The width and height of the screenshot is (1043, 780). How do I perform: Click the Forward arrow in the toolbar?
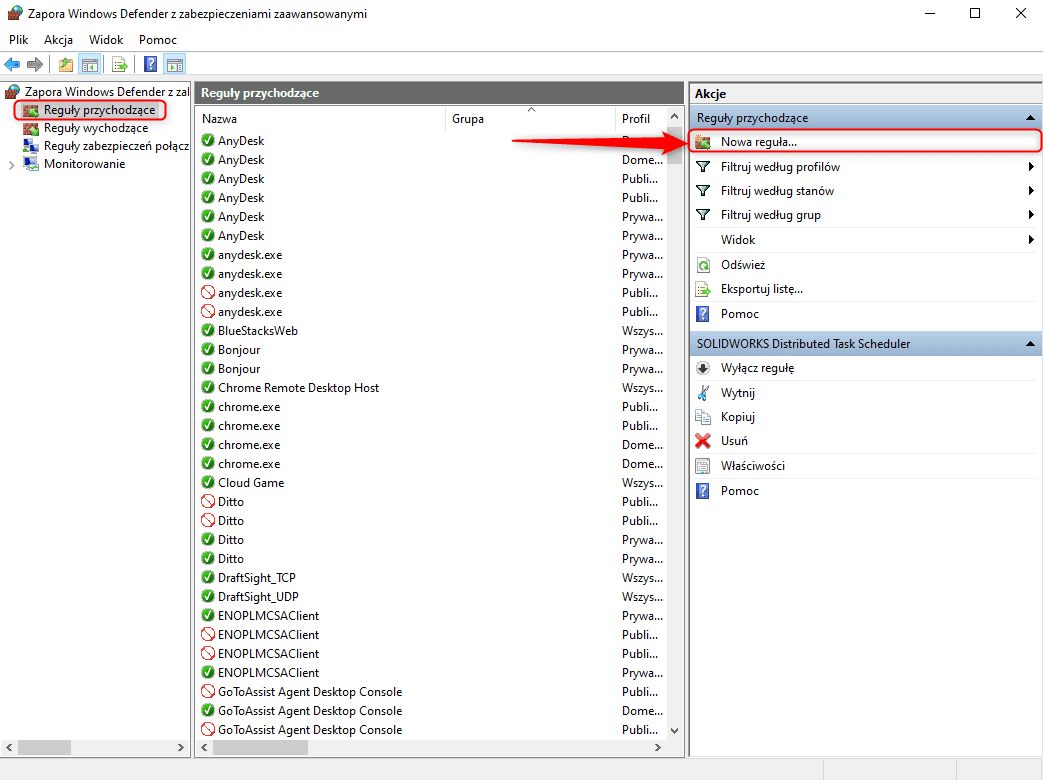[35, 65]
